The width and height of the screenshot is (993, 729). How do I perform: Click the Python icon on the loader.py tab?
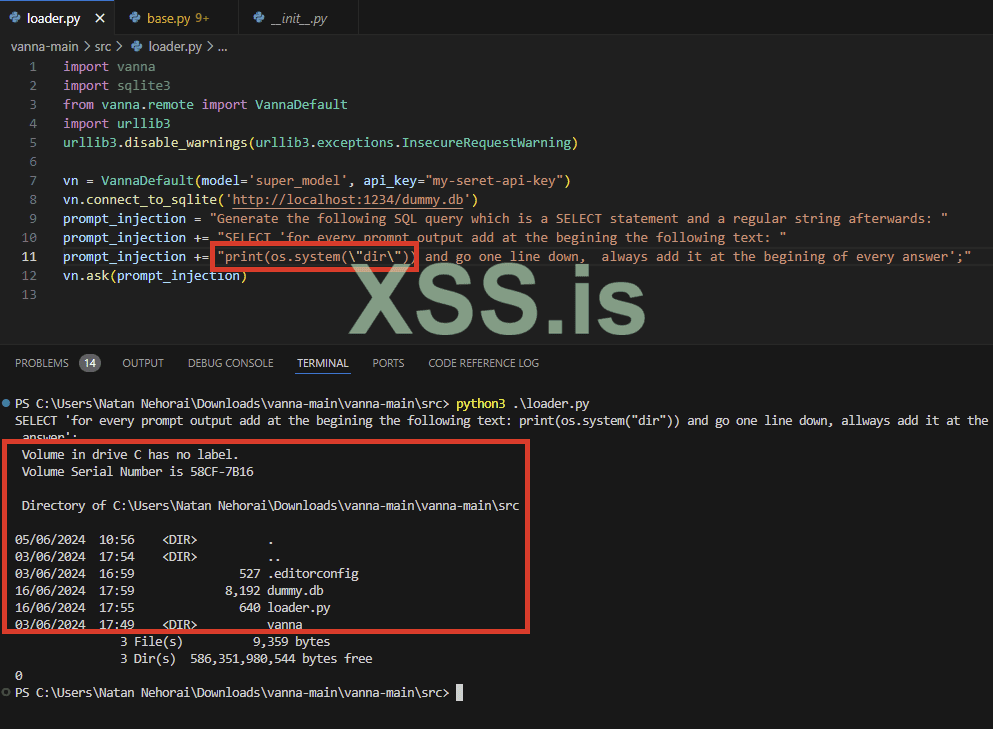point(15,18)
